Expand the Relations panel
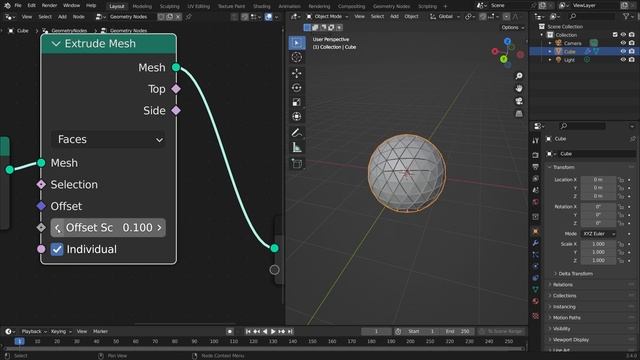The width and height of the screenshot is (640, 360). tap(562, 285)
